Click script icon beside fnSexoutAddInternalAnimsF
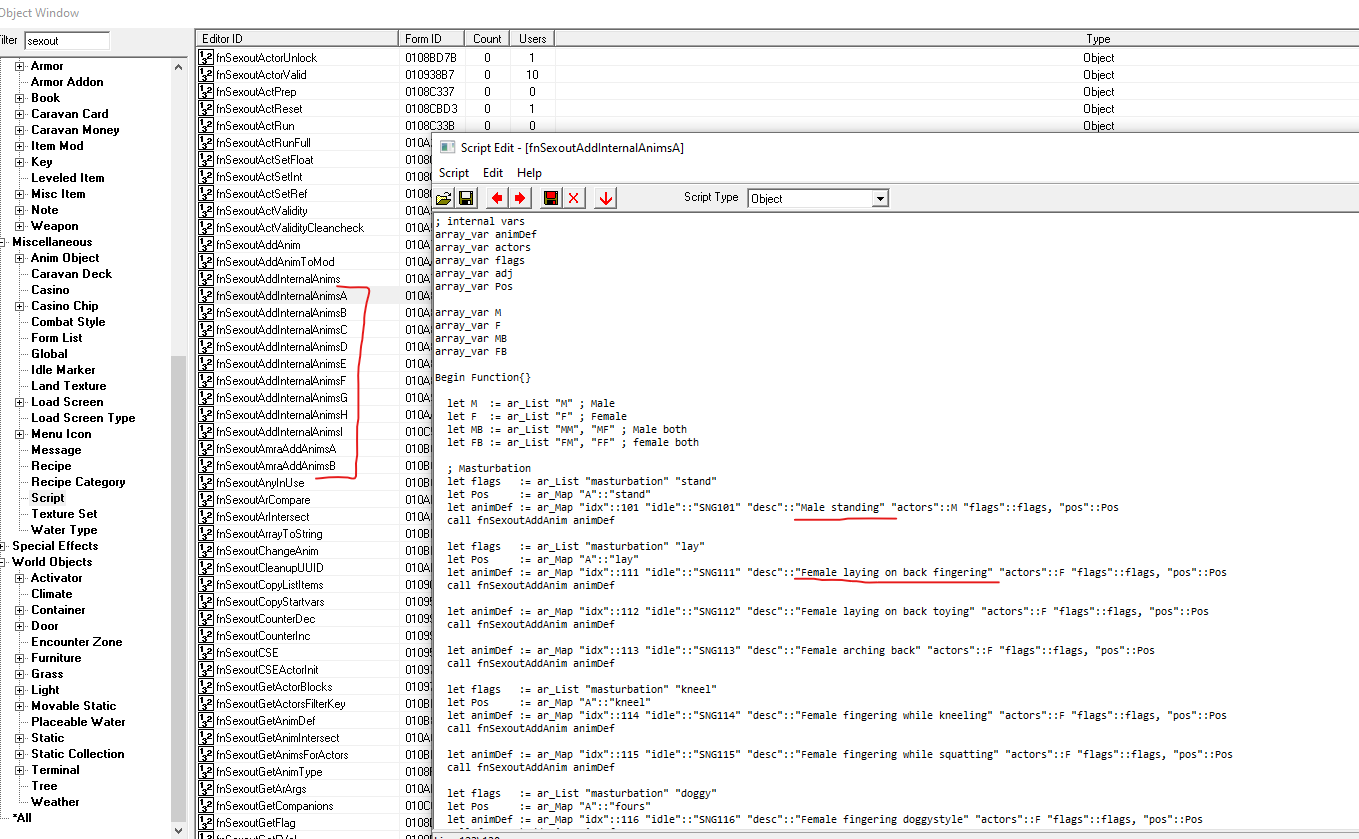The image size is (1359, 839). point(206,381)
